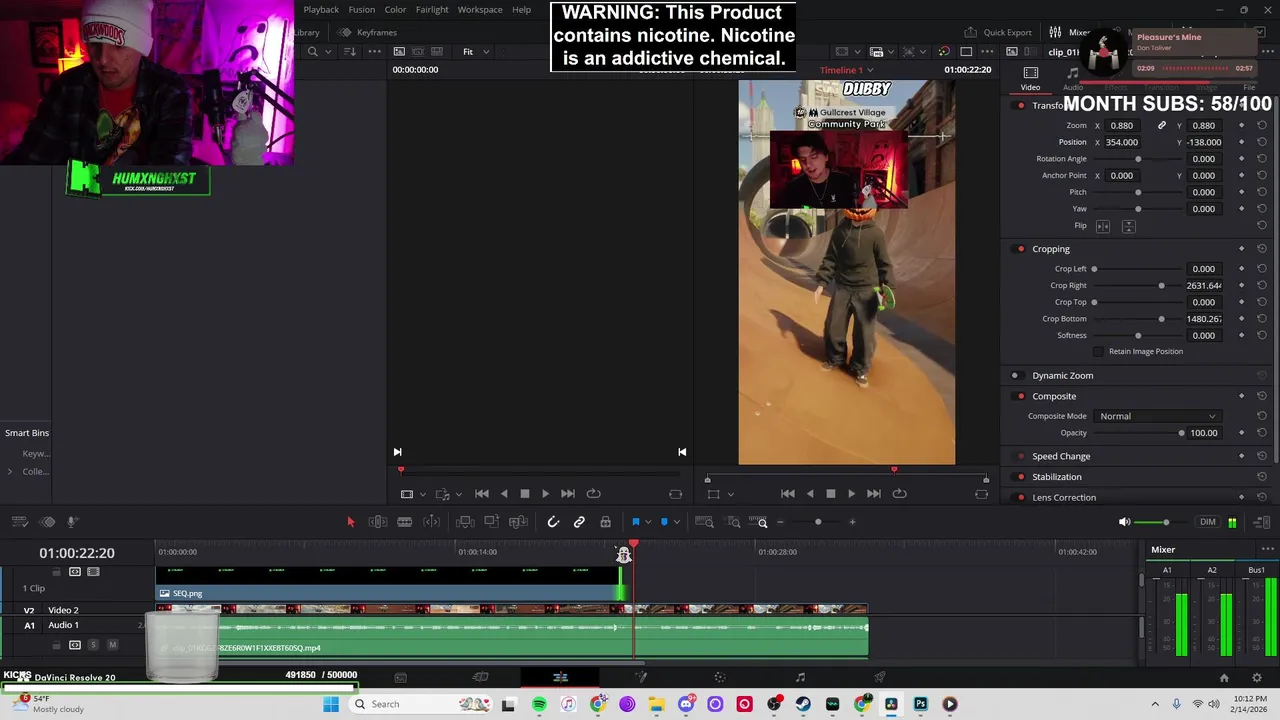1280x720 pixels.
Task: Open the flag color dropdown arrow
Action: [647, 522]
